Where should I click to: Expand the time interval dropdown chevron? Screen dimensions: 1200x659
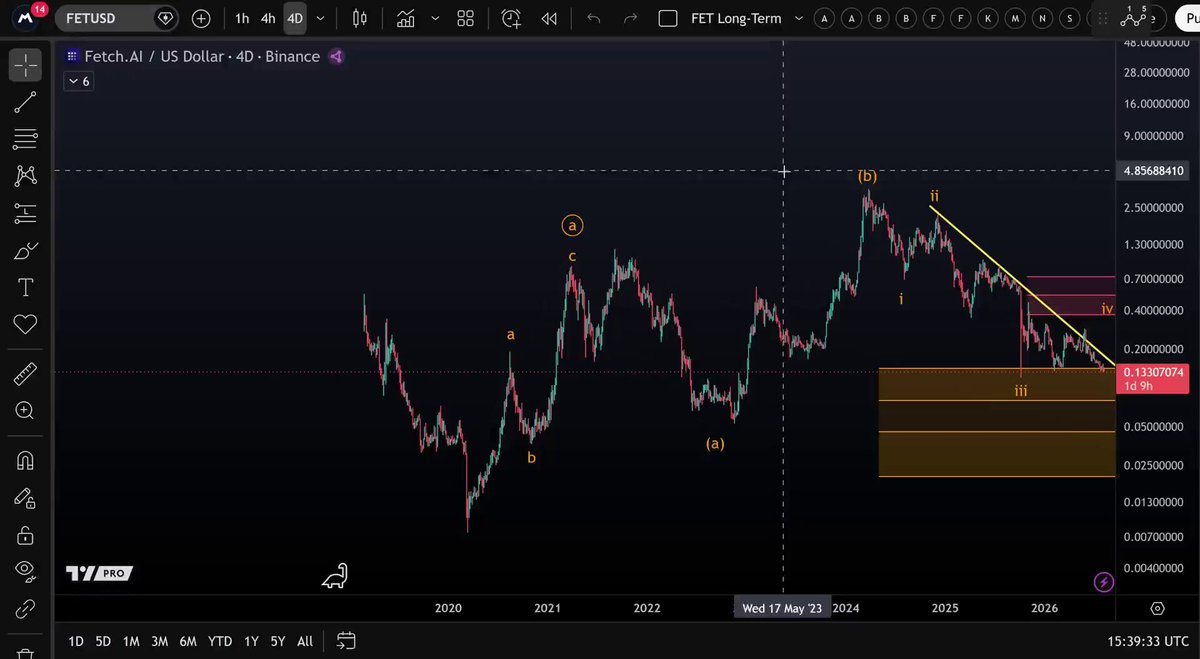(x=320, y=18)
